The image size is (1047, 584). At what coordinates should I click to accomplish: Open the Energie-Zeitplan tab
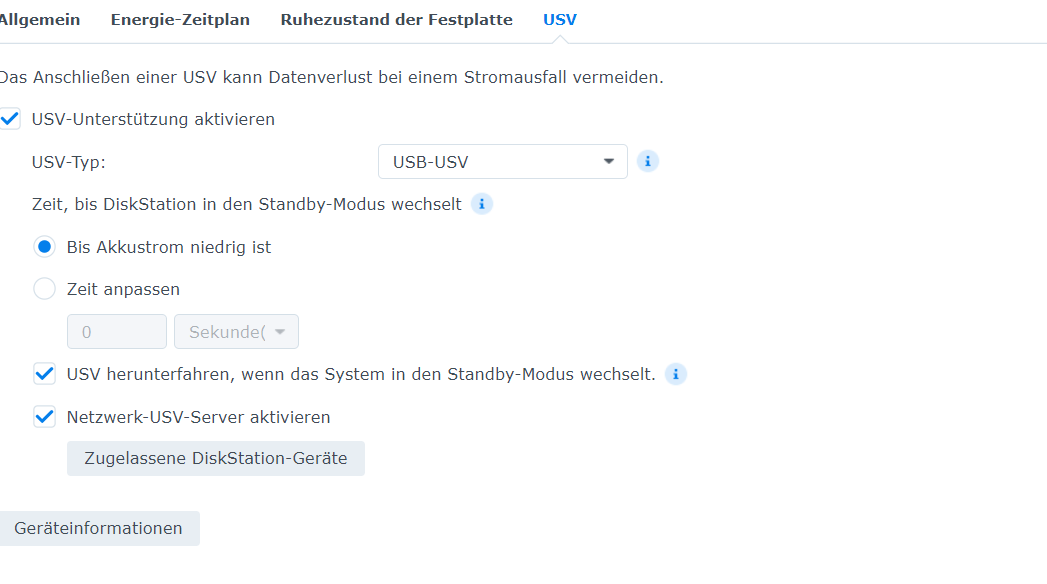[x=180, y=20]
